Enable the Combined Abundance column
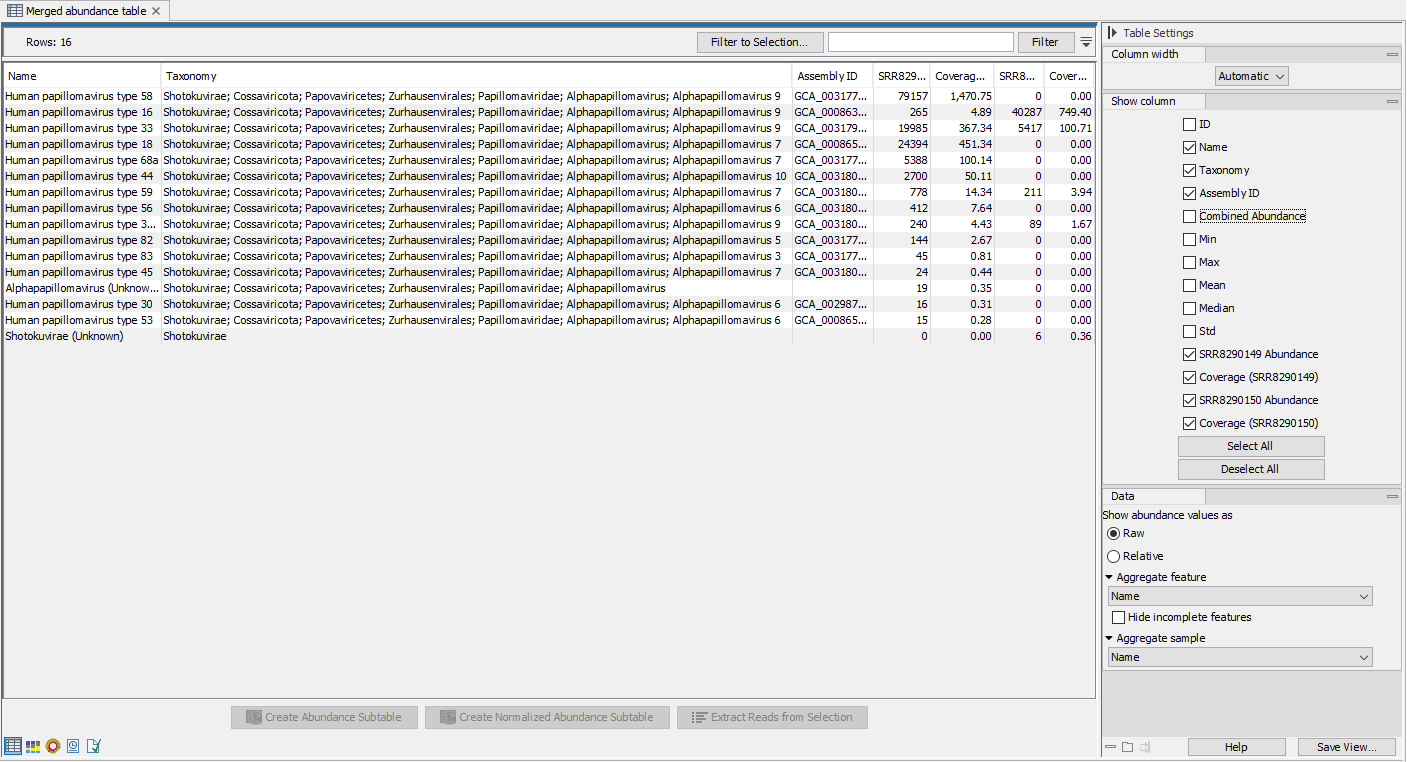Screen dimensions: 1407x762 1189,216
